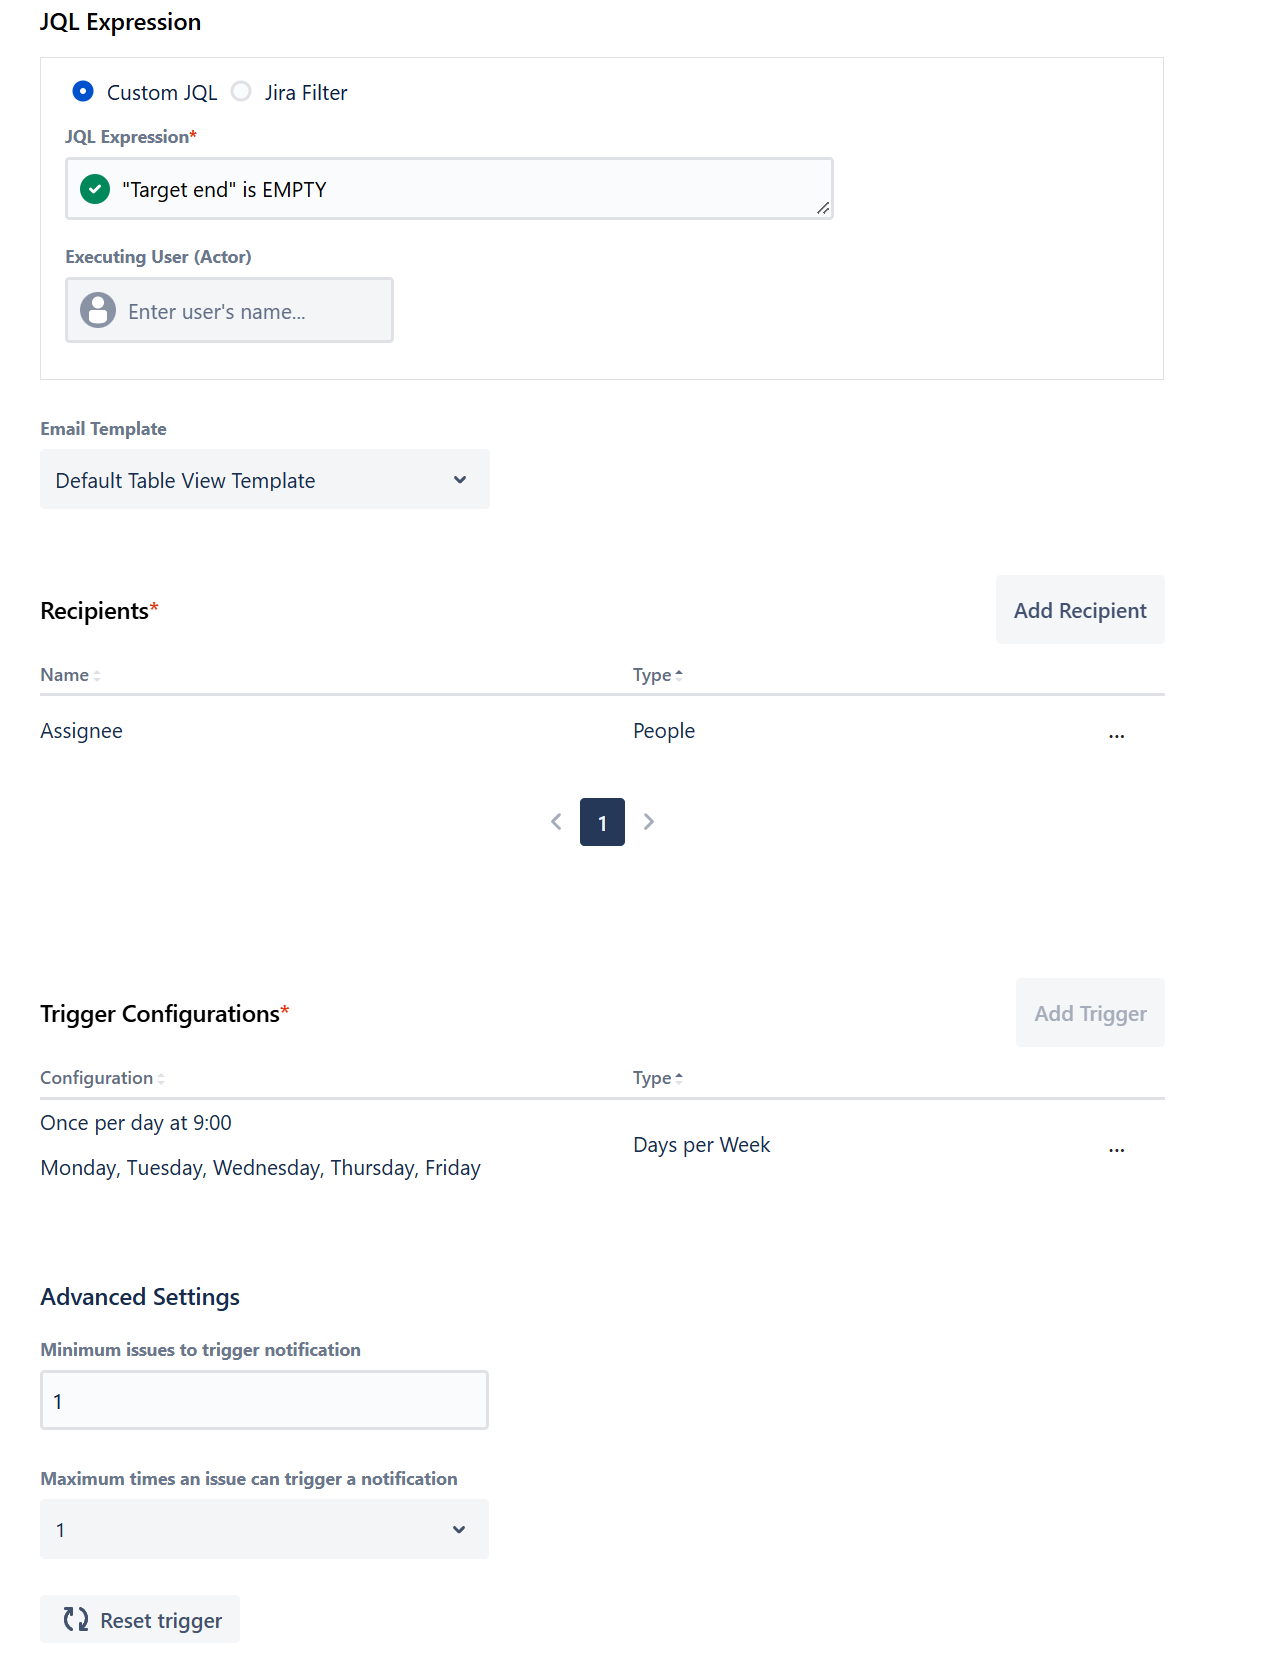Click the Type sort arrow in Trigger Configurations header
1262x1662 pixels.
coord(679,1077)
